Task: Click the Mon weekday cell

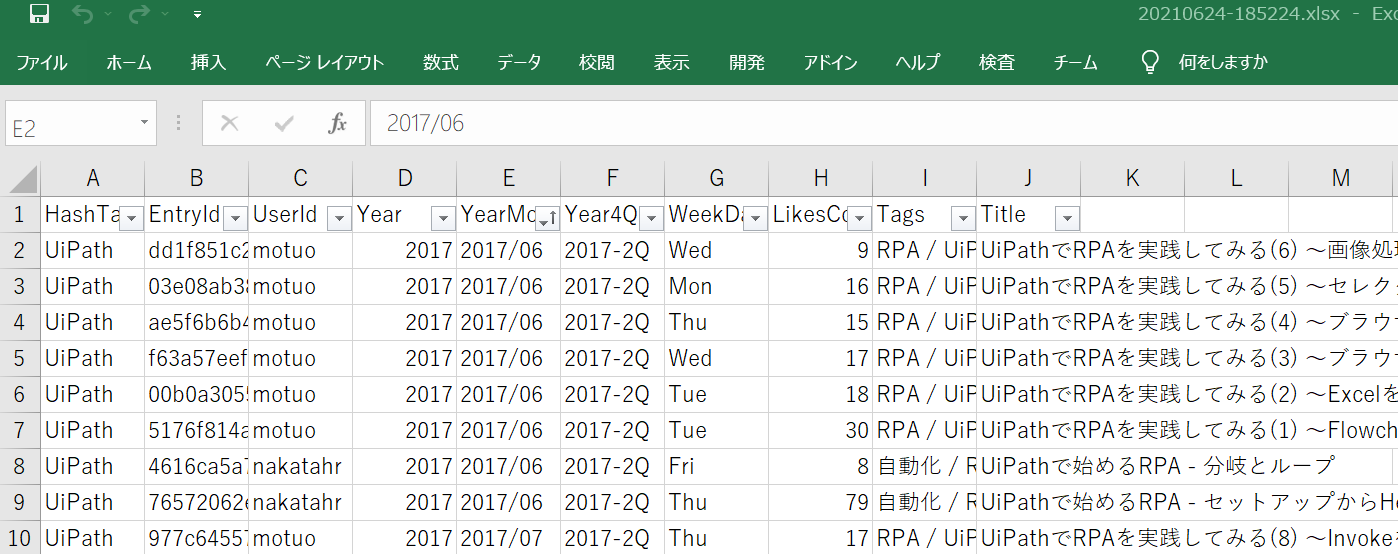Action: (717, 286)
